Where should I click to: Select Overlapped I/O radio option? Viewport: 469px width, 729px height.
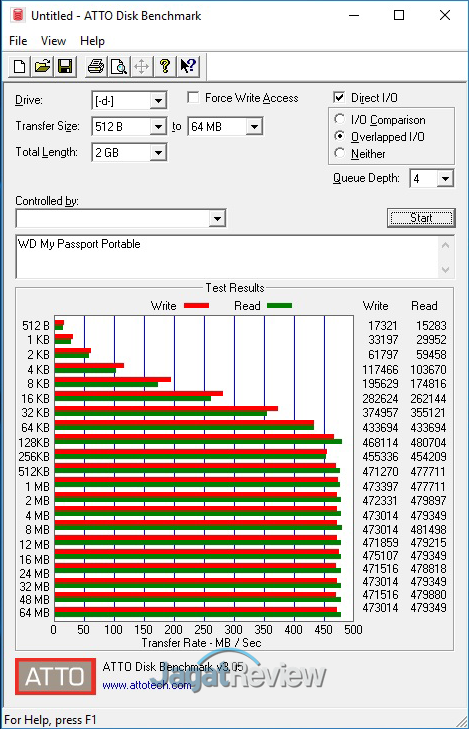coord(340,136)
